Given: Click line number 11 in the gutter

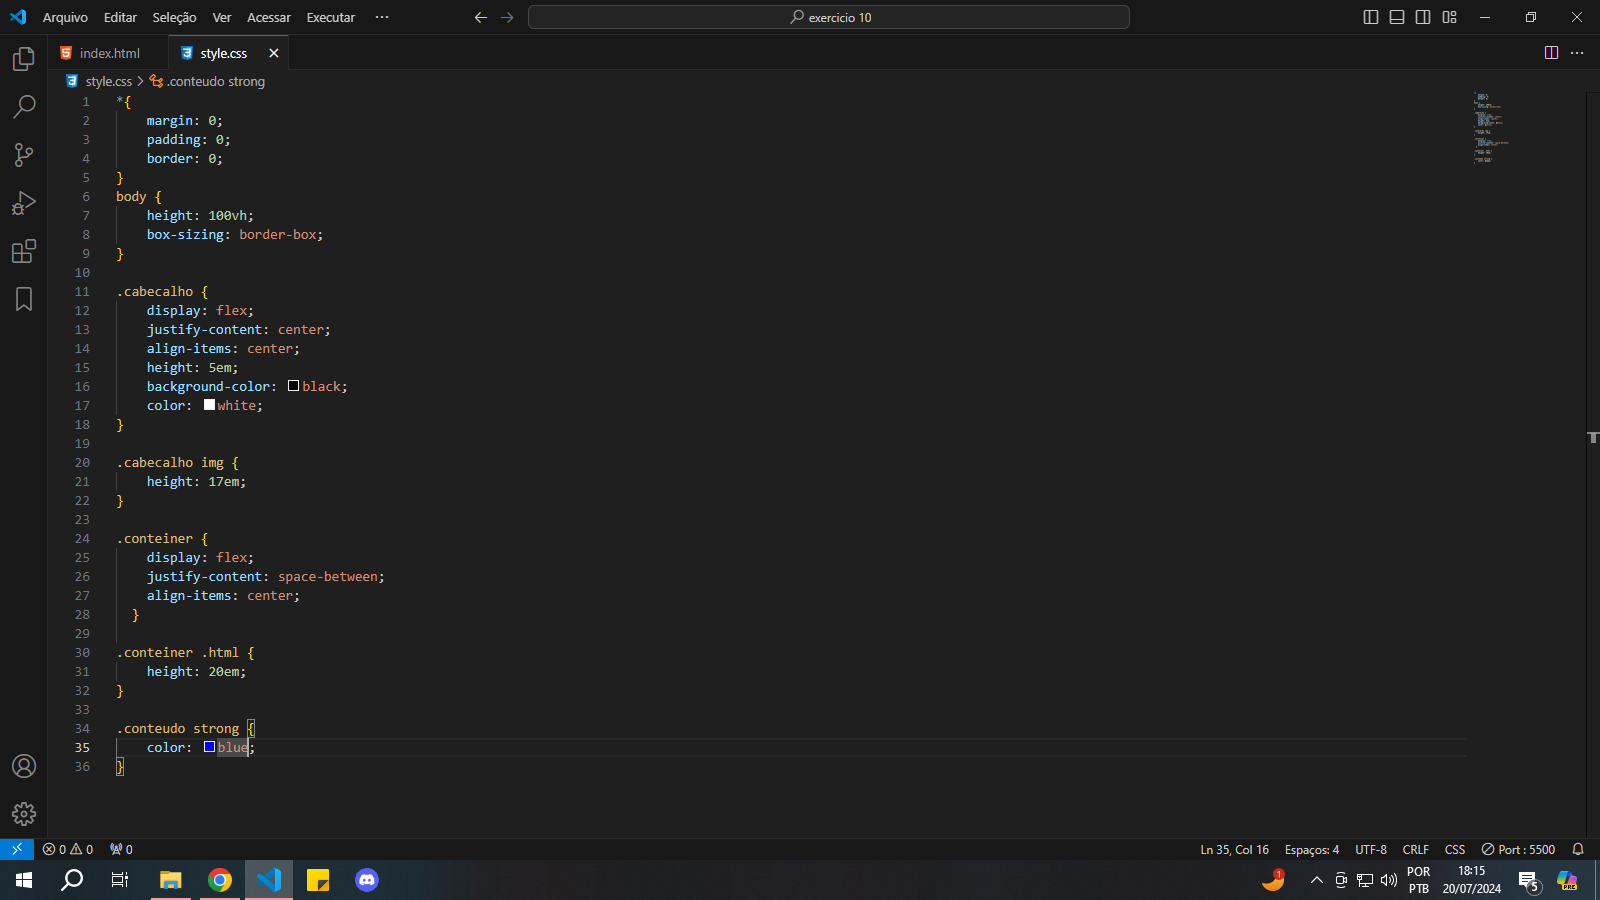Looking at the screenshot, I should 82,291.
